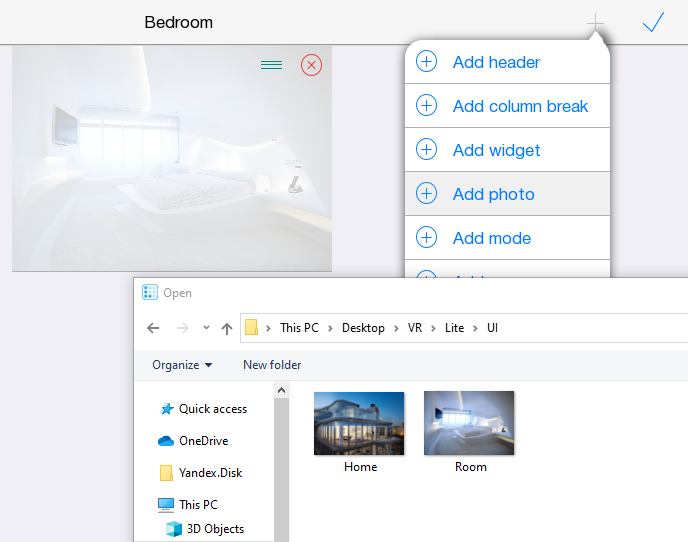Expand chevron before This PC in path
Image resolution: width=688 pixels, height=542 pixels.
pos(268,328)
